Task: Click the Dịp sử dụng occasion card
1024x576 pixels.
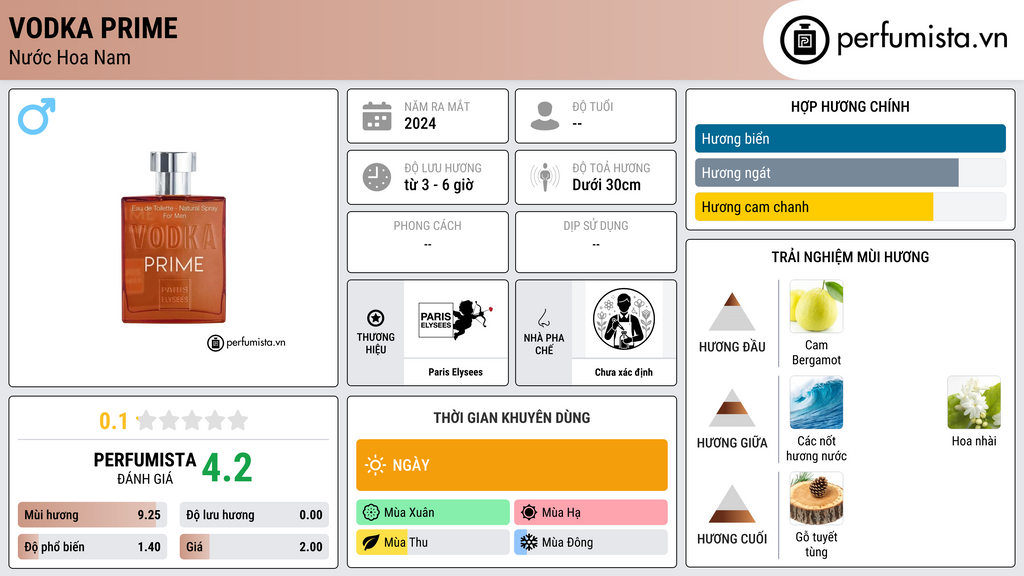Action: pyautogui.click(x=596, y=242)
